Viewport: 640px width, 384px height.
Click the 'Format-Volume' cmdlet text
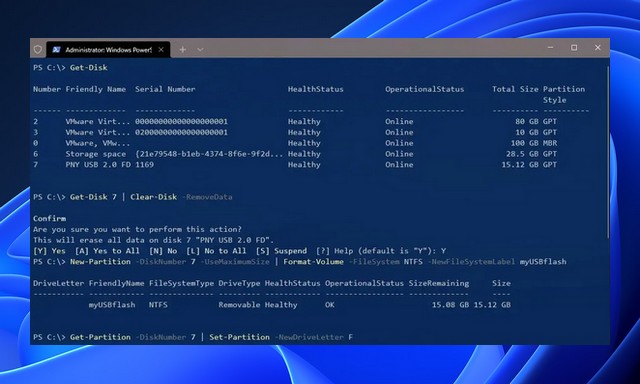click(313, 262)
